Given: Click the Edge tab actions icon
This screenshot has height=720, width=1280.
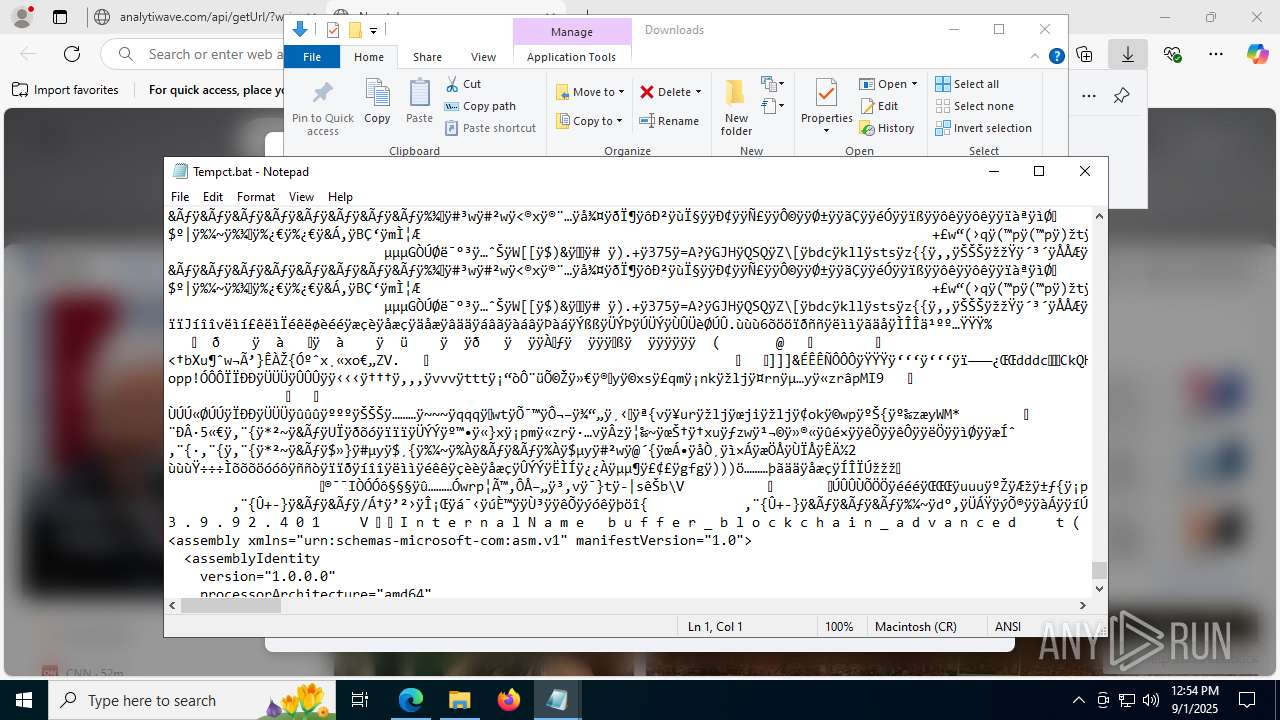Looking at the screenshot, I should click(x=60, y=17).
